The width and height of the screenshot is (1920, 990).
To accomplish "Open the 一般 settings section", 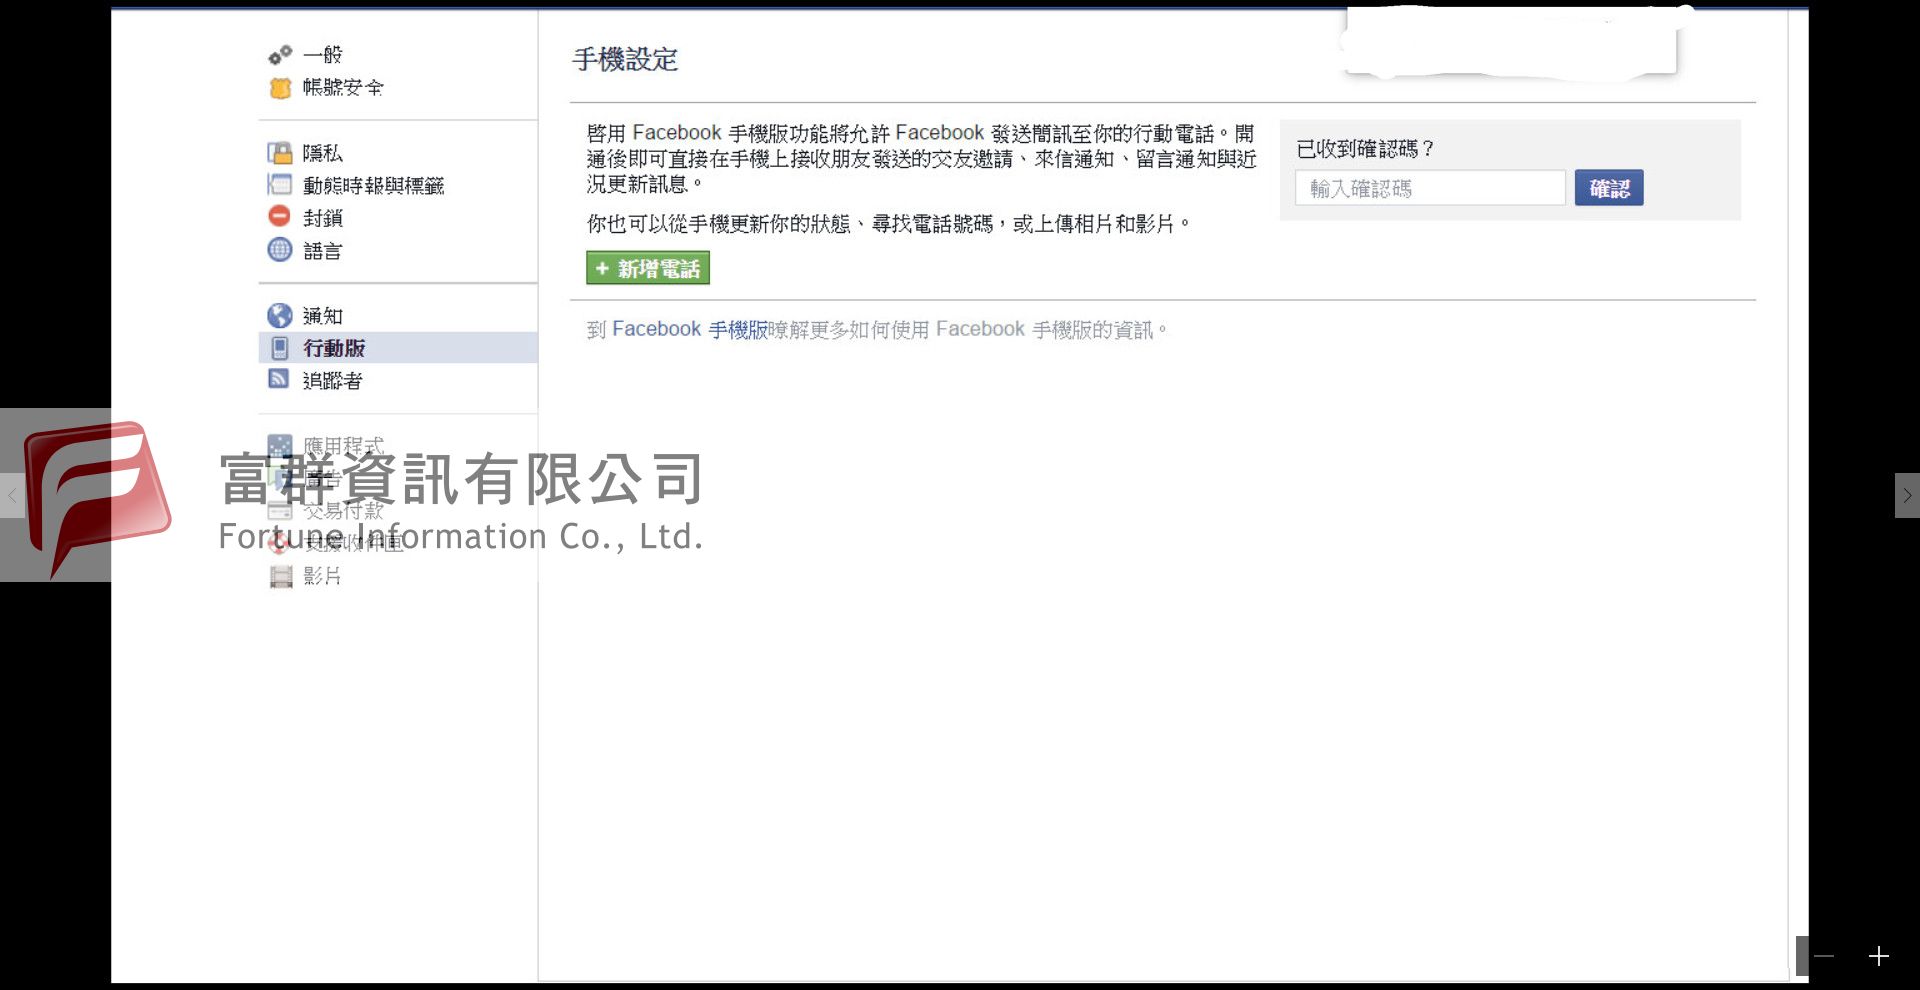I will click(x=322, y=54).
